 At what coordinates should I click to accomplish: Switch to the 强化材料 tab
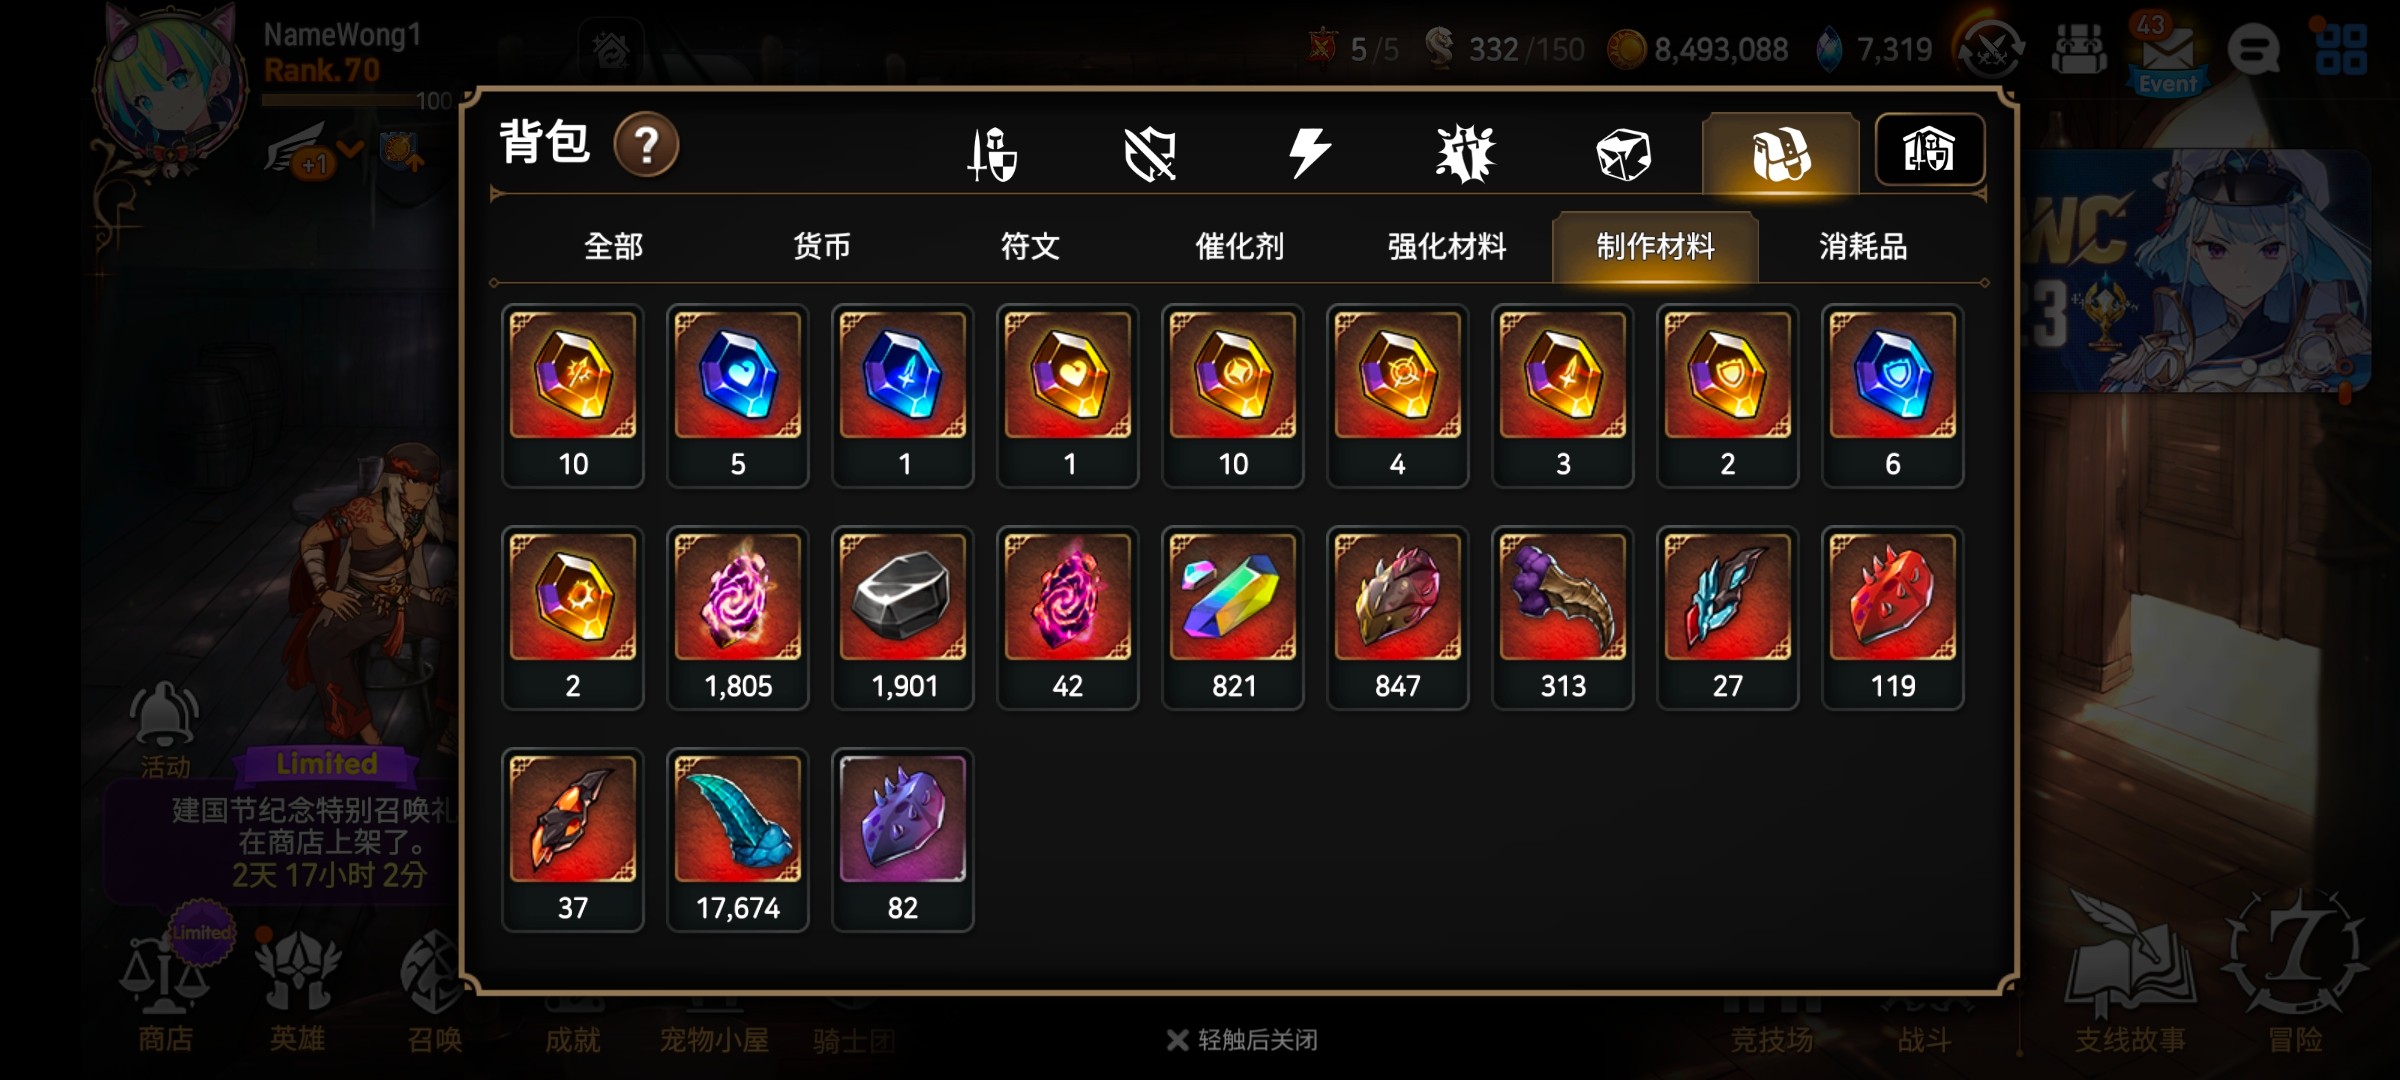pos(1447,246)
